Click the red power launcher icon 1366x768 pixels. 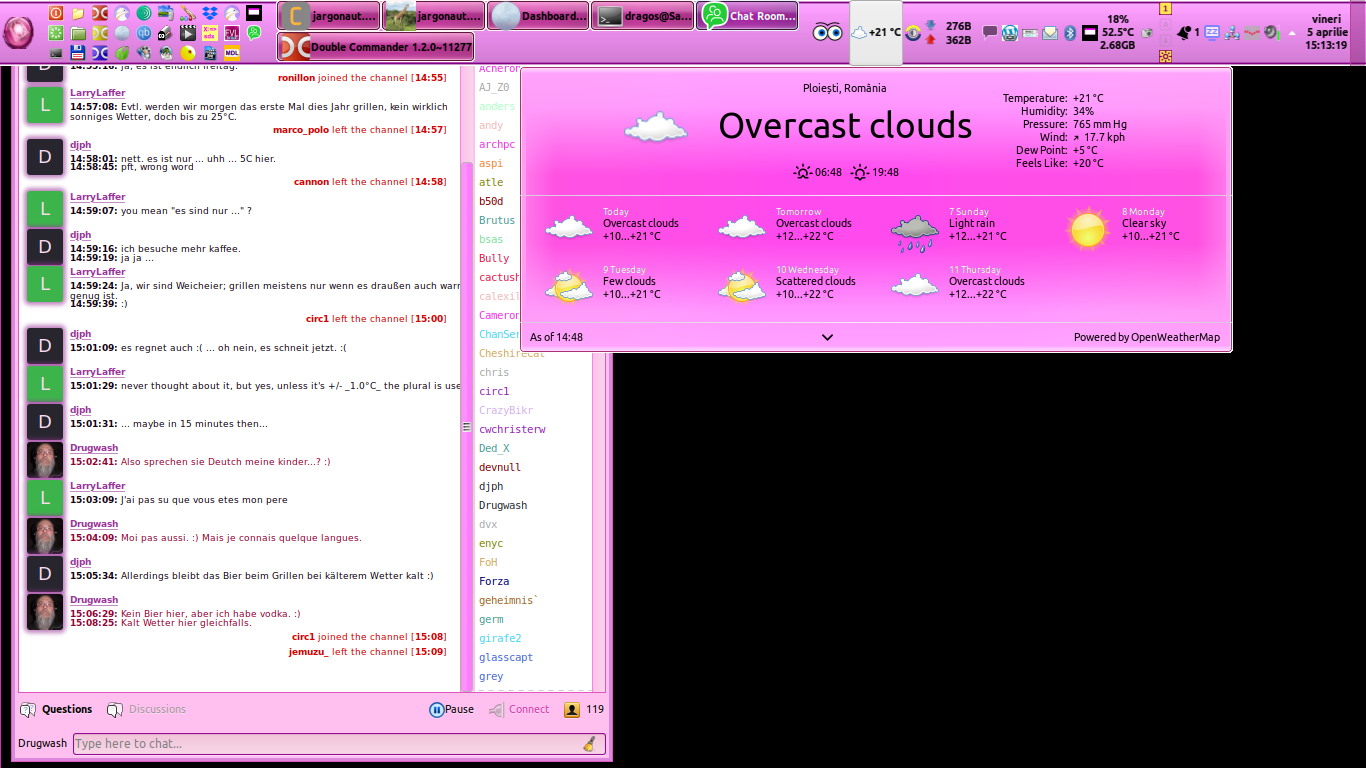56,13
